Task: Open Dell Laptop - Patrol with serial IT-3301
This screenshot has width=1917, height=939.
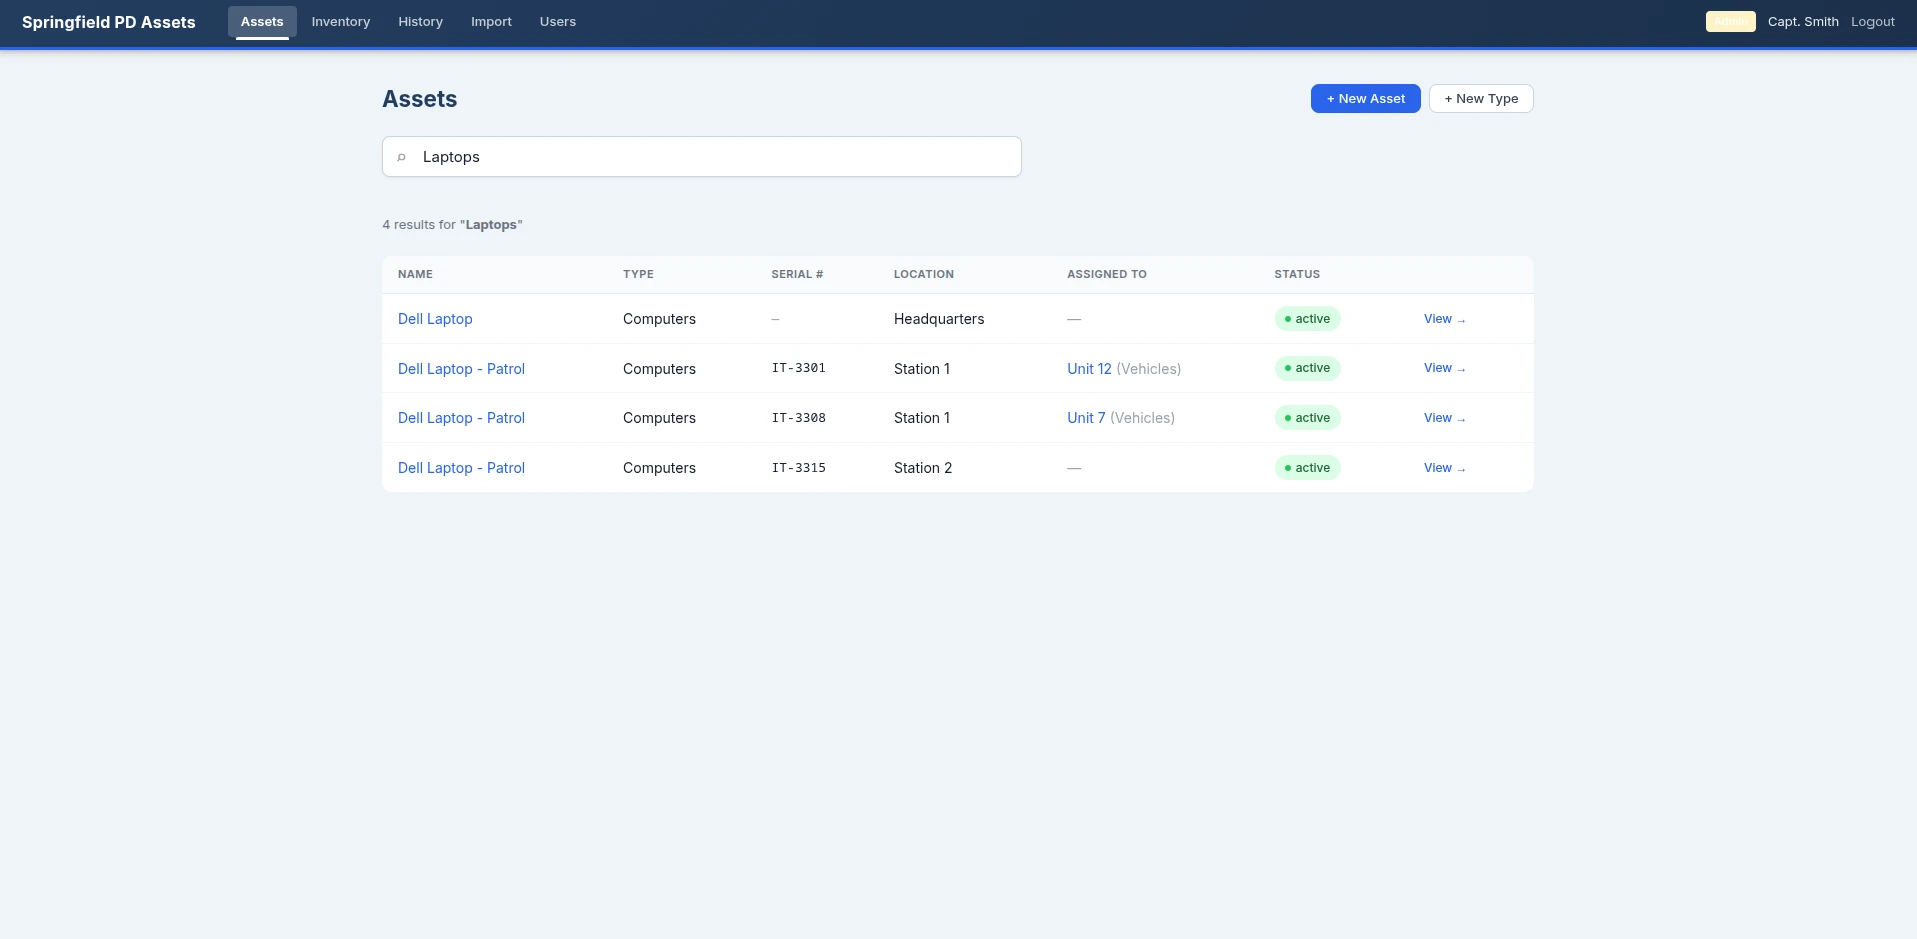Action: point(461,369)
